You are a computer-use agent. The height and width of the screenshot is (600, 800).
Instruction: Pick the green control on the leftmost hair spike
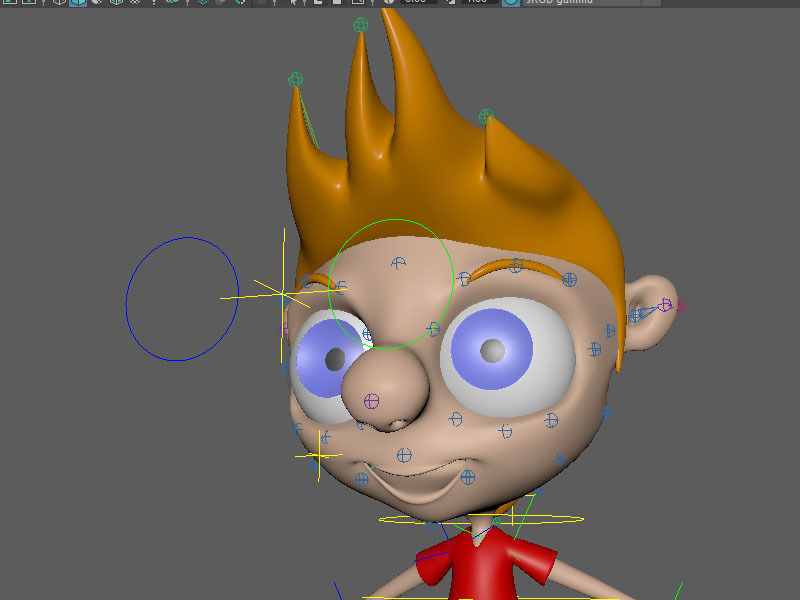click(x=295, y=80)
